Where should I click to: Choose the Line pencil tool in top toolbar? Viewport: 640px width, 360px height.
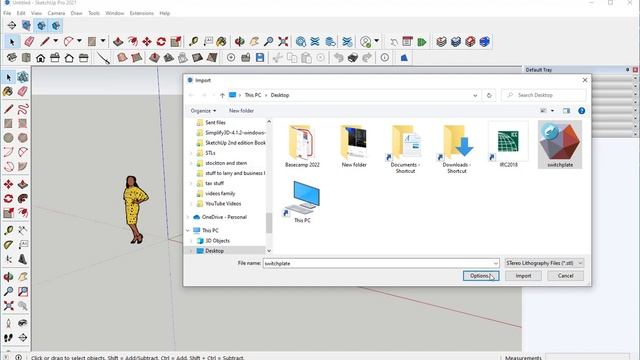tap(45, 42)
